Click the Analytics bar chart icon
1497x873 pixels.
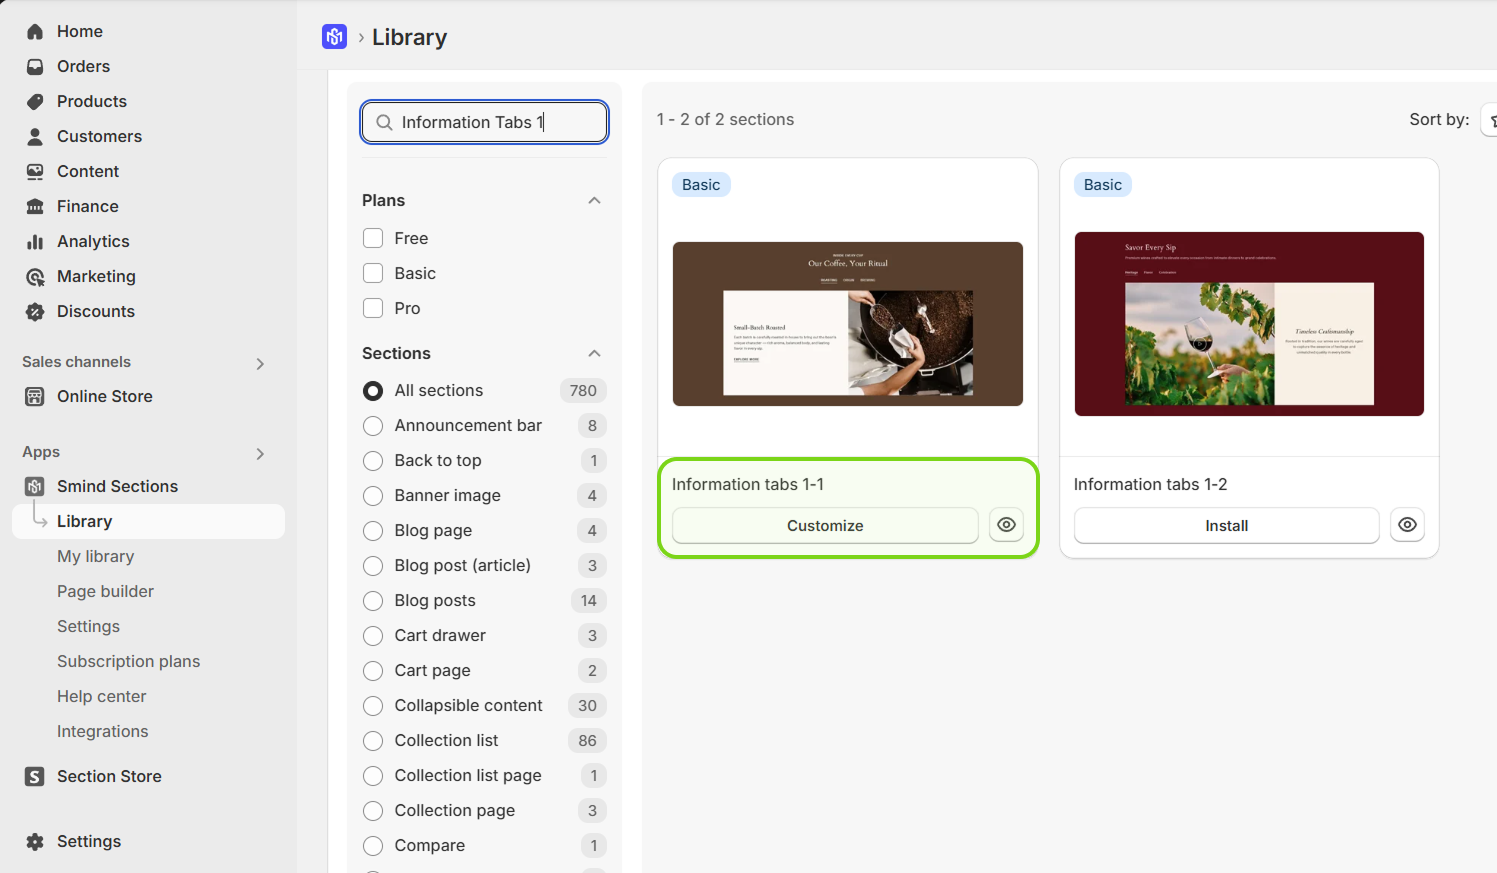35,242
